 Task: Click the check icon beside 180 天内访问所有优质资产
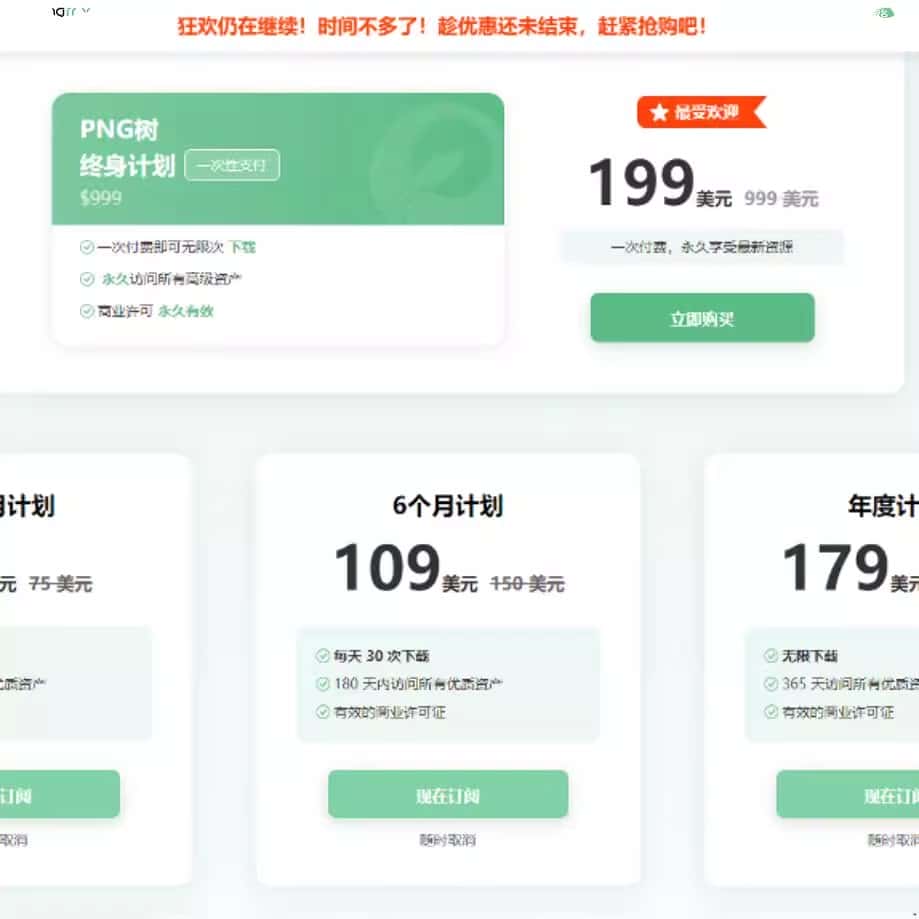pyautogui.click(x=322, y=683)
